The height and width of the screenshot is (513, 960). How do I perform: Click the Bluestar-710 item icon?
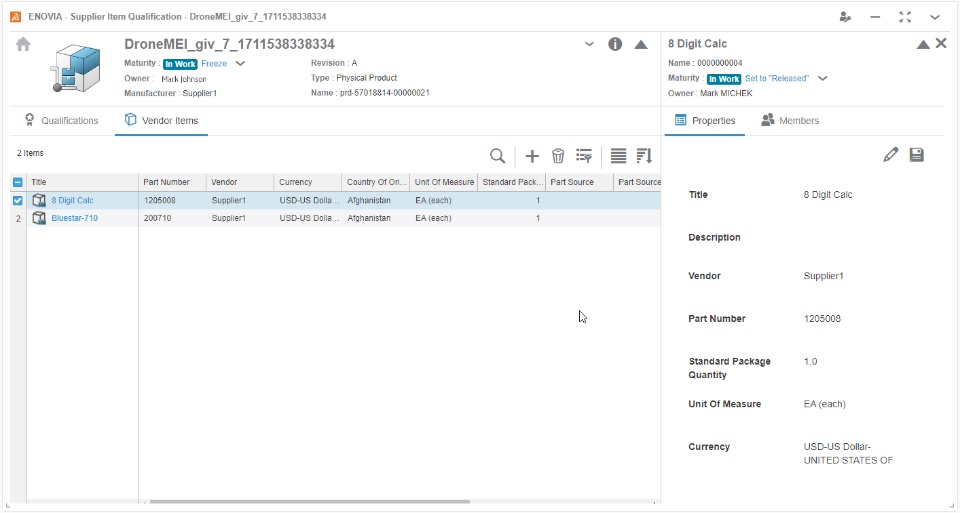pos(39,218)
